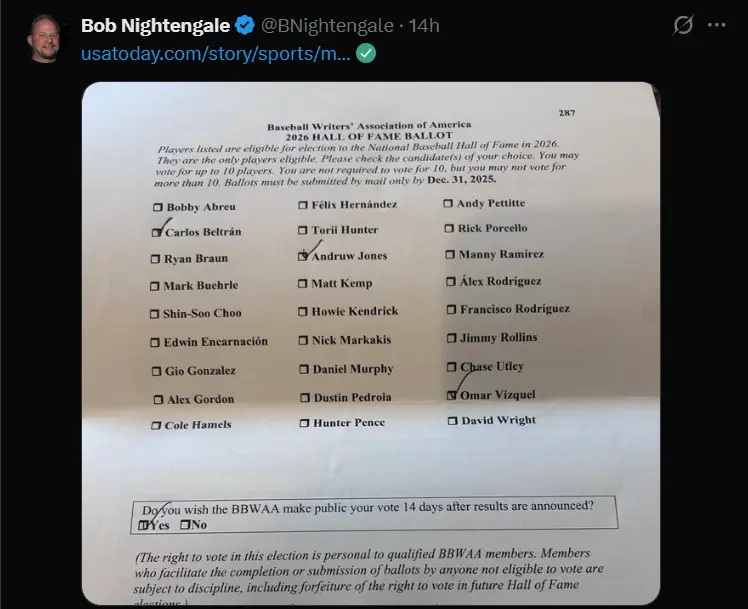Click the Grok icon on the tweet

[683, 25]
